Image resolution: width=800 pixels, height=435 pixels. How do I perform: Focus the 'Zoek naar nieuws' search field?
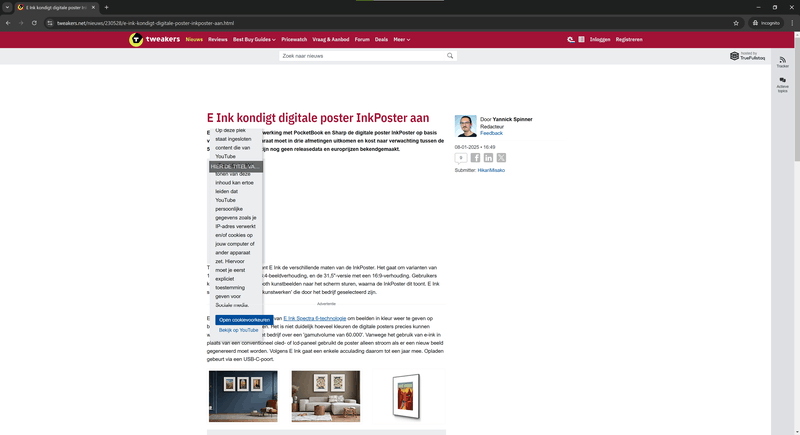(362, 56)
